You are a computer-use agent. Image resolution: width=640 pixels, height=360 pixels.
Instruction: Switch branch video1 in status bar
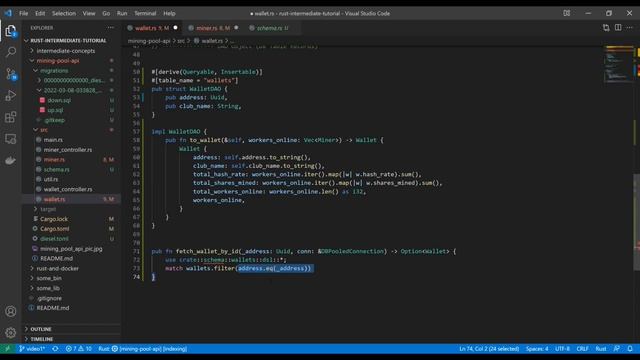(31, 349)
